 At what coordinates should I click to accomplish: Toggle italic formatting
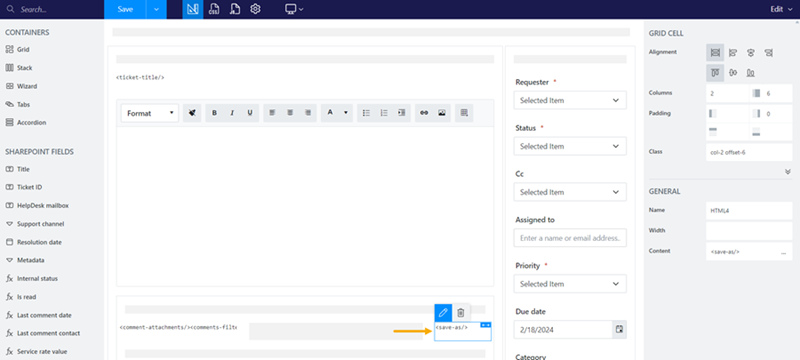click(232, 113)
